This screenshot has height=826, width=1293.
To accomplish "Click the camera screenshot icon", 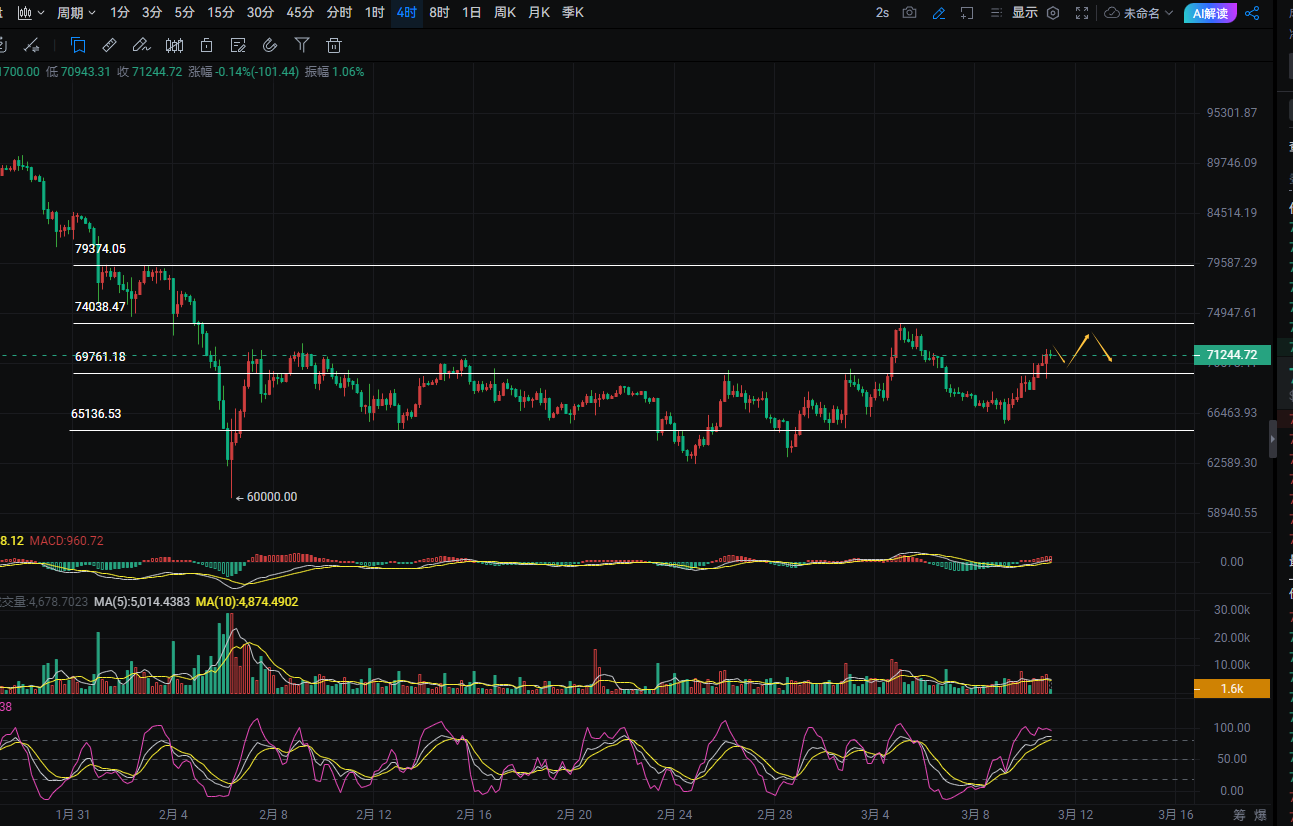I will [x=909, y=13].
